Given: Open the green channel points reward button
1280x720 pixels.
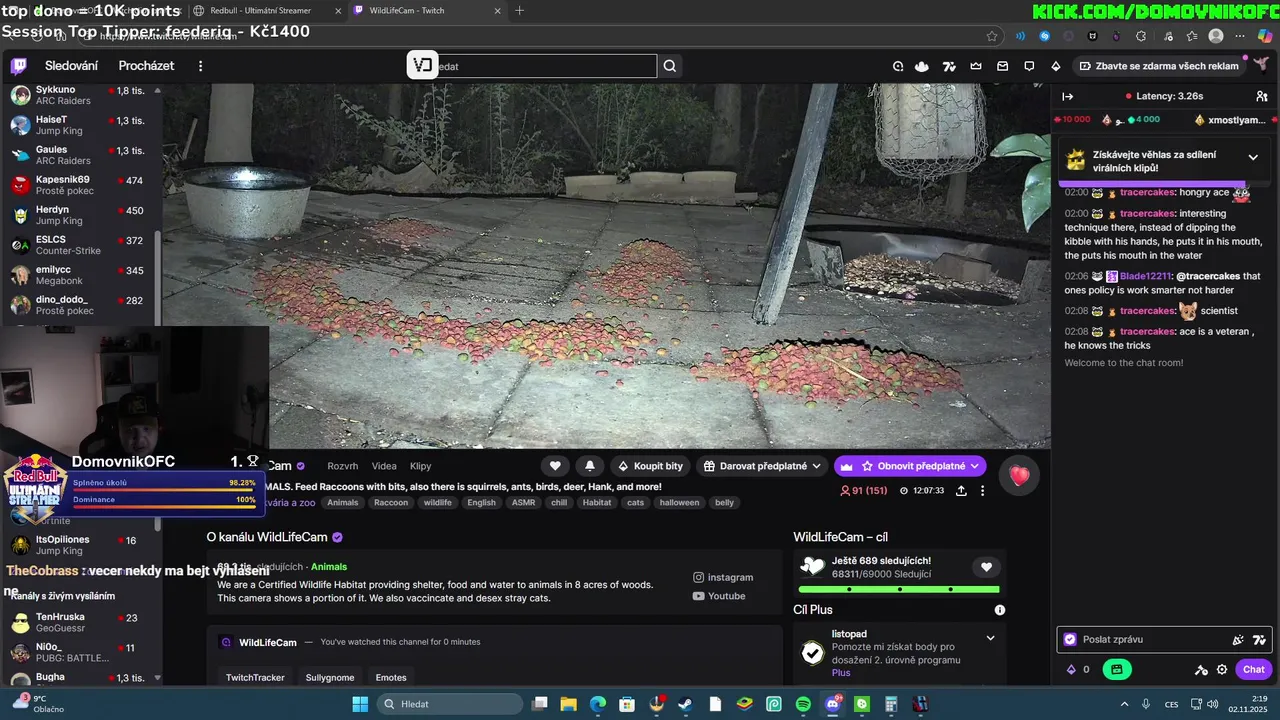Looking at the screenshot, I should [x=1118, y=670].
